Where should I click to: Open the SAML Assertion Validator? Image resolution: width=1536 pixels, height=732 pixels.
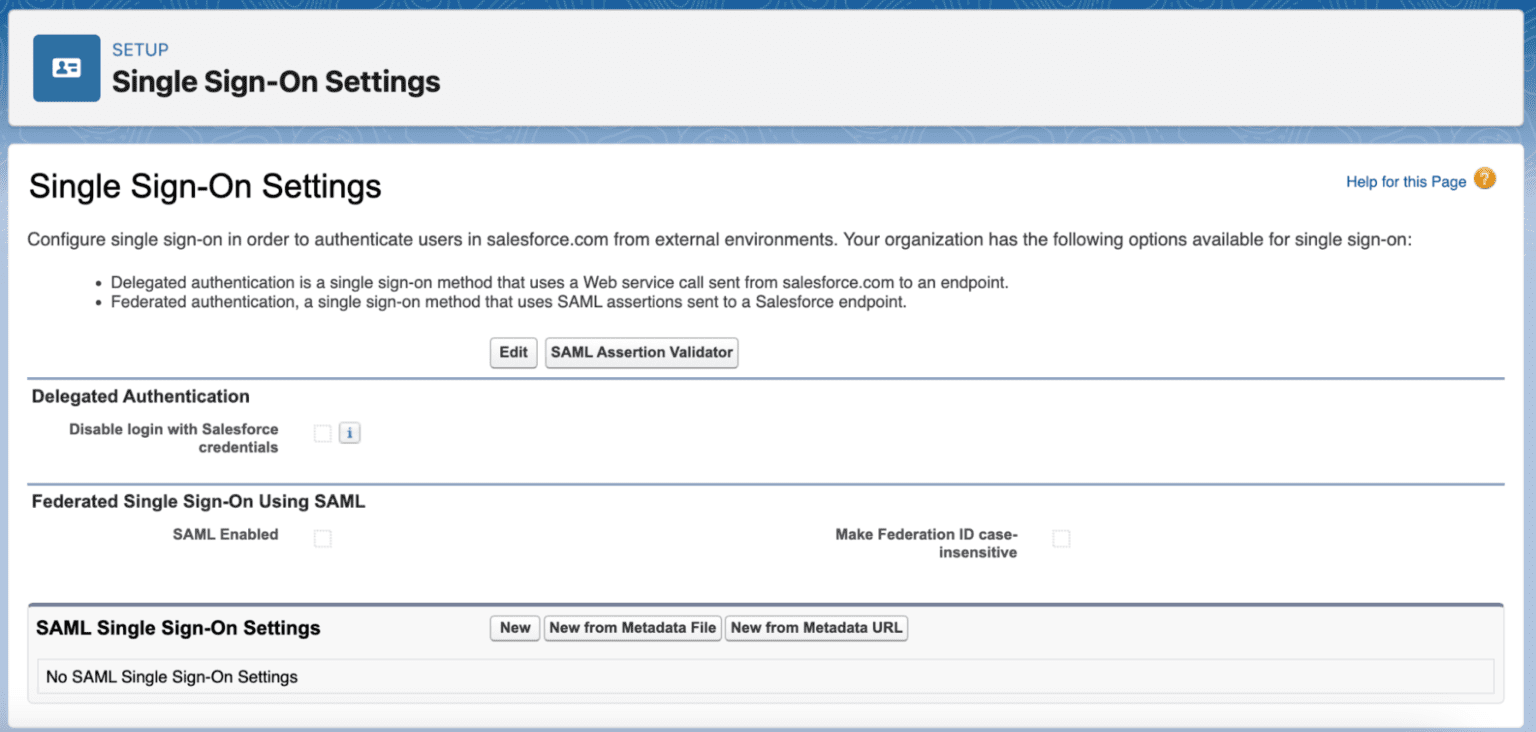[x=642, y=353]
